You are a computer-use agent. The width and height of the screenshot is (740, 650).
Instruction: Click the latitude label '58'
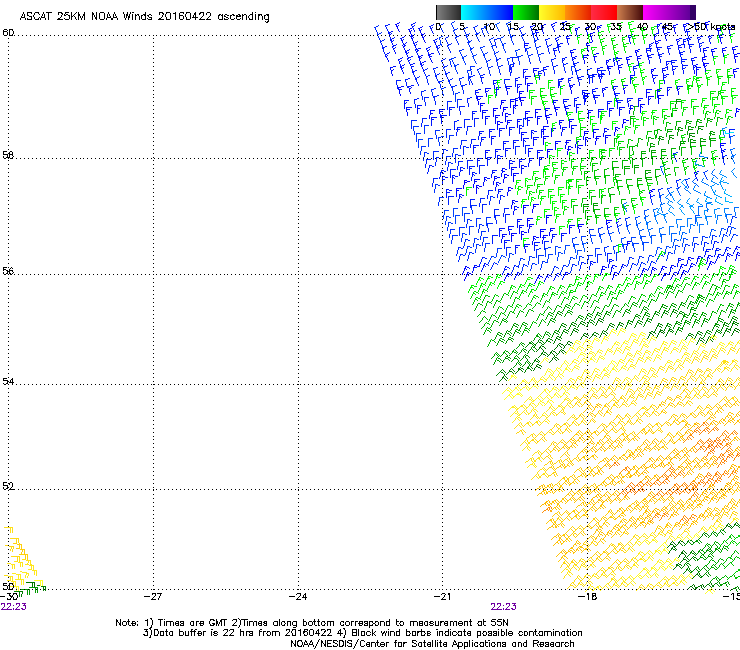pos(8,155)
